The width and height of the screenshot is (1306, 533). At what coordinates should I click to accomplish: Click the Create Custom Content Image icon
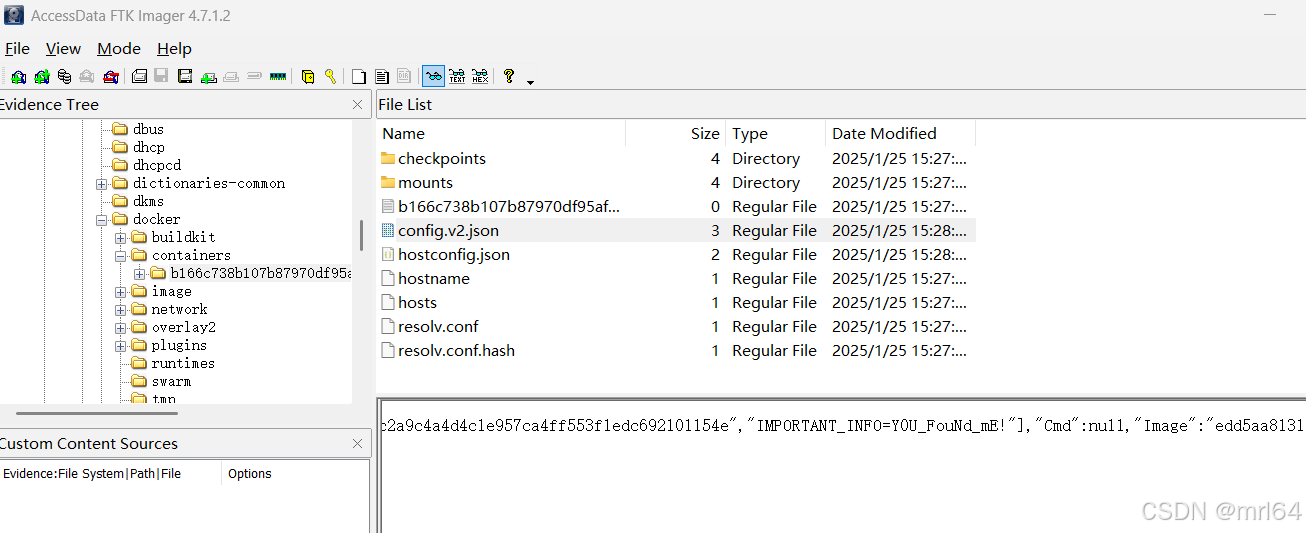click(x=231, y=76)
